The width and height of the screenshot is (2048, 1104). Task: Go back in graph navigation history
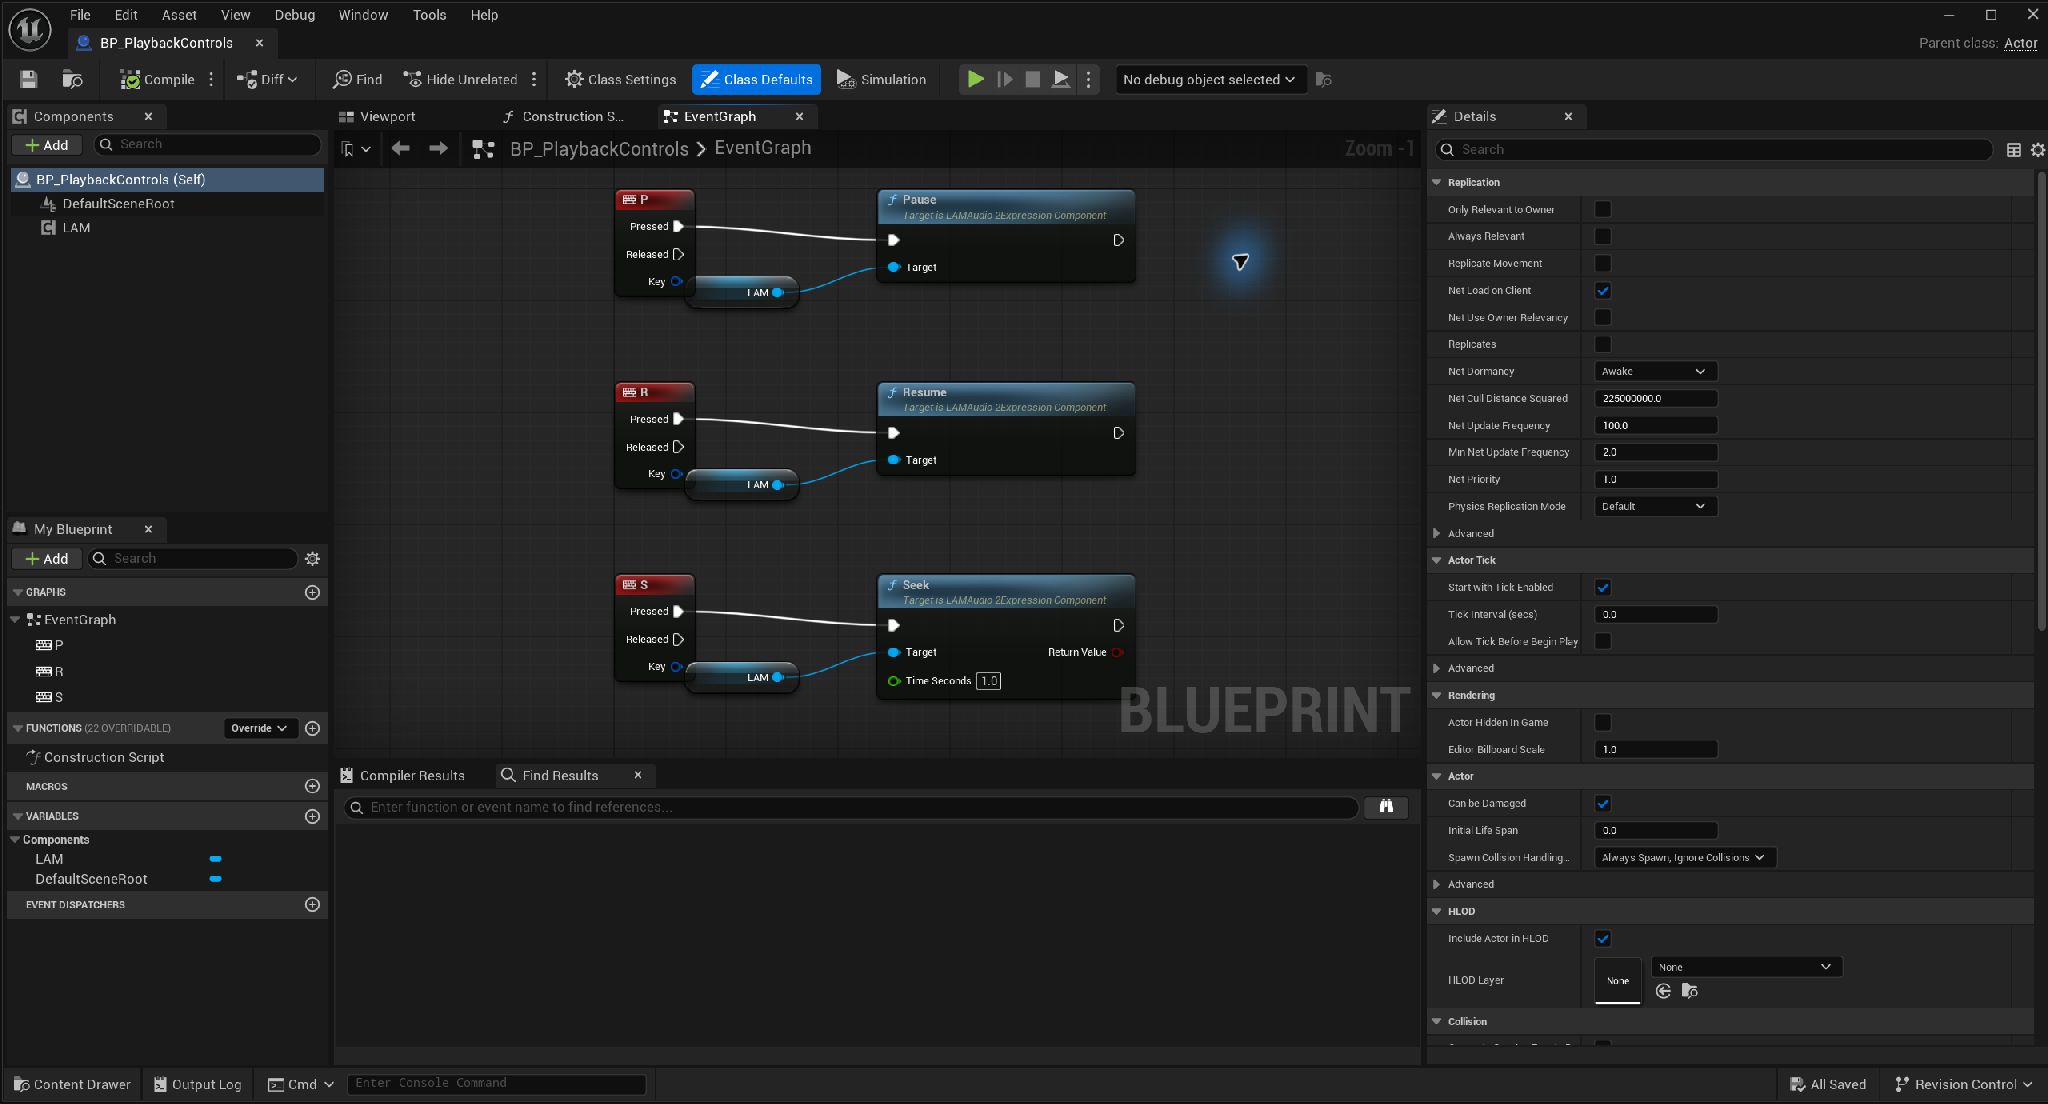click(401, 148)
